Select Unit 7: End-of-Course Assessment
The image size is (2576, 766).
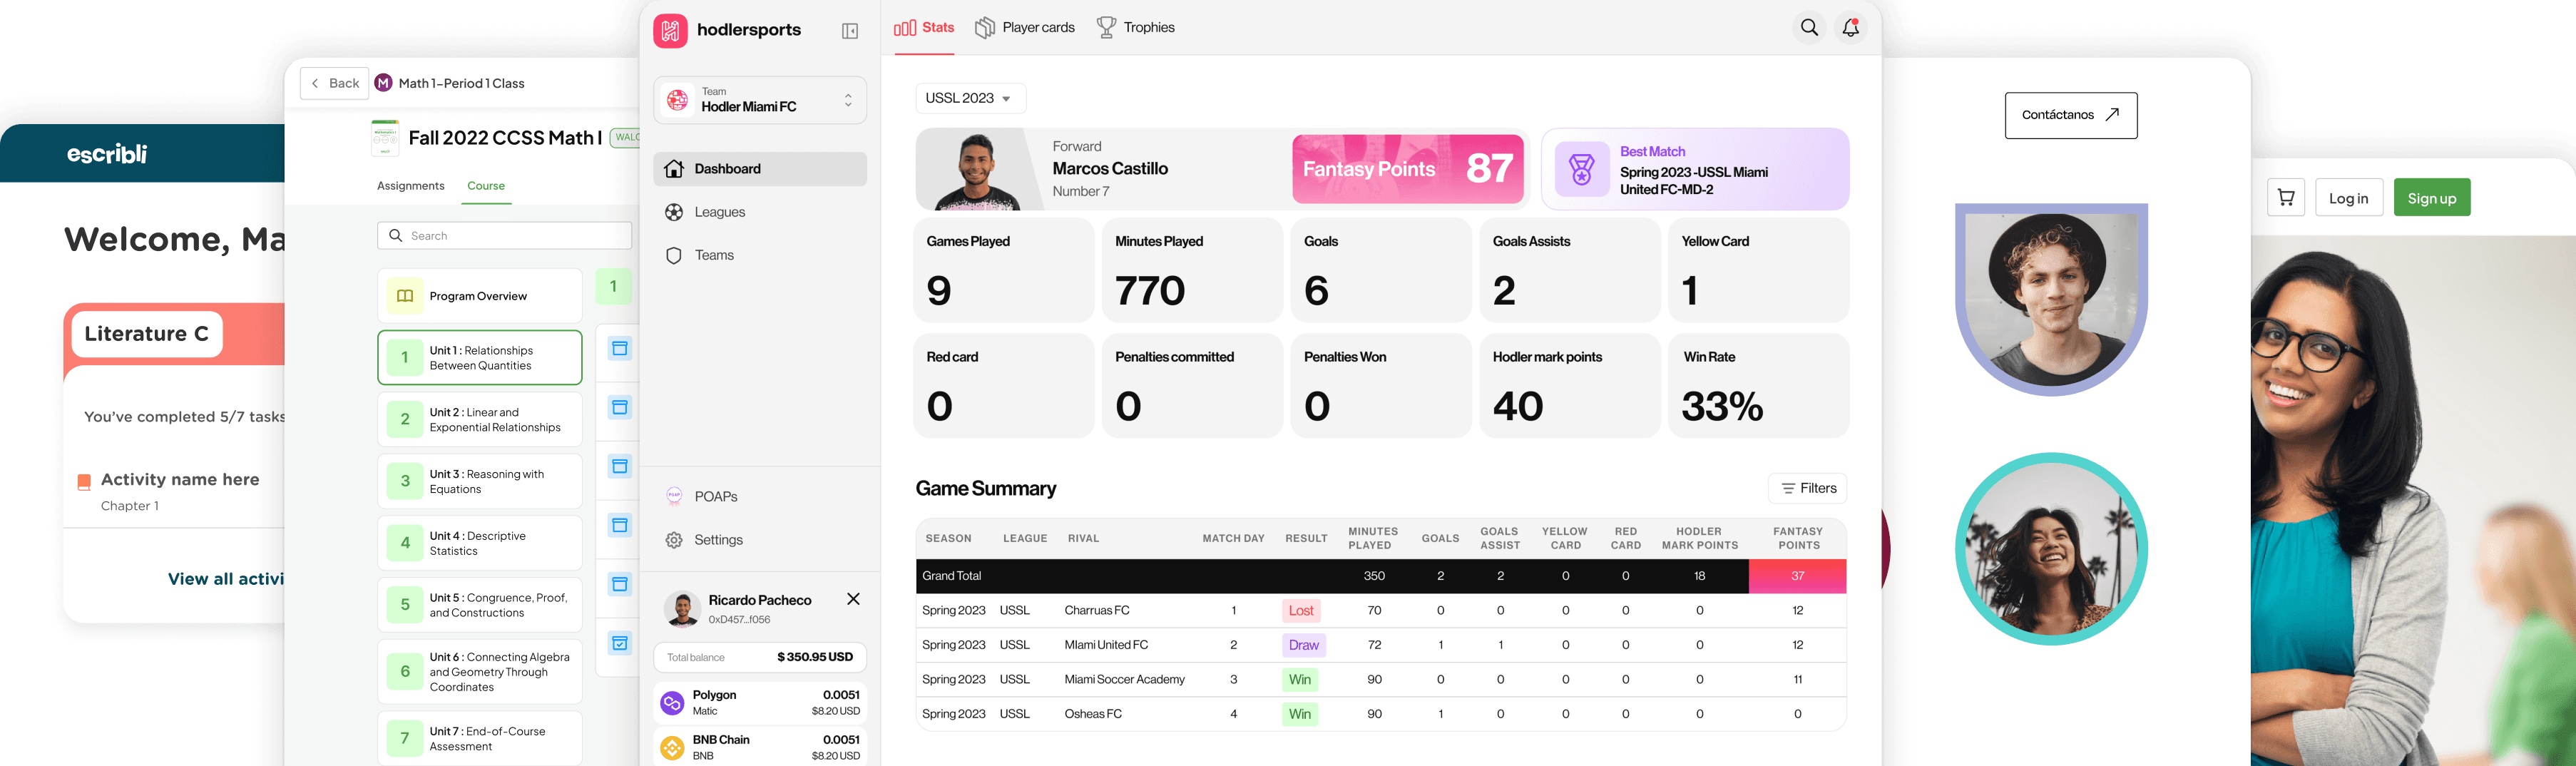point(480,739)
